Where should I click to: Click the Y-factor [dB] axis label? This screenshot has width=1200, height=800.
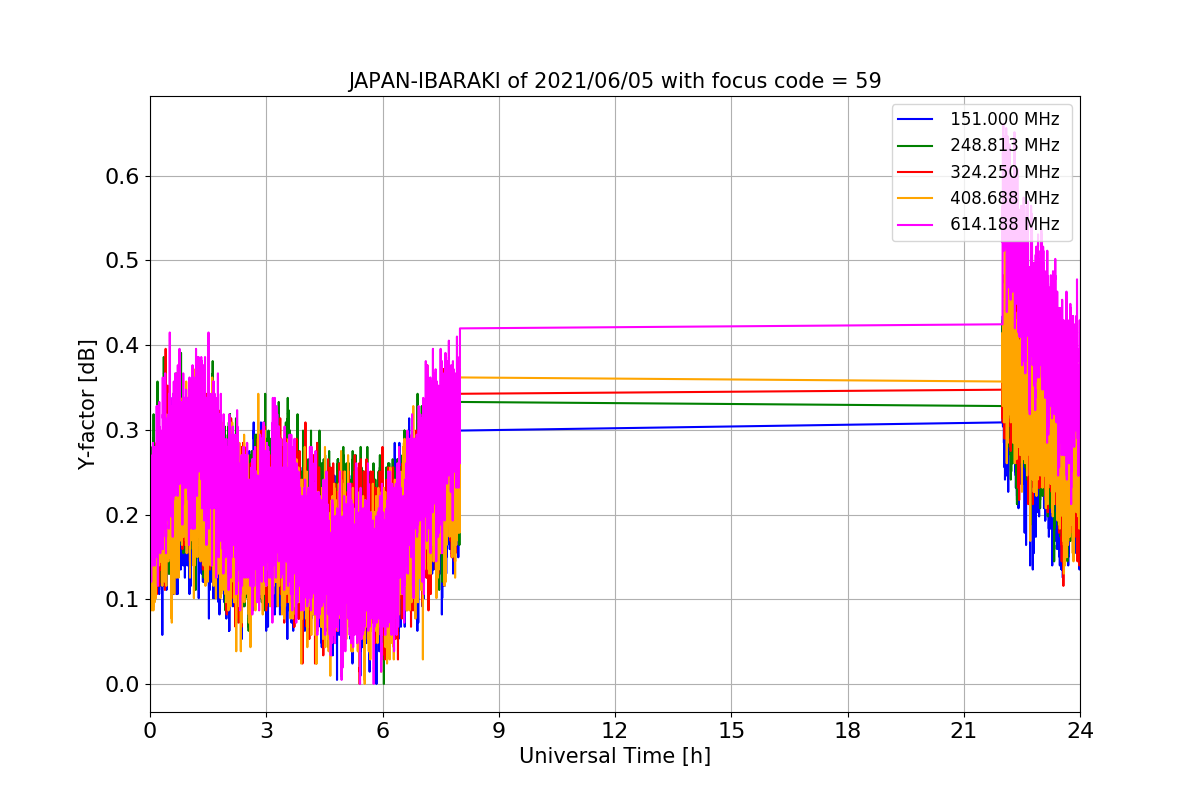pyautogui.click(x=87, y=404)
